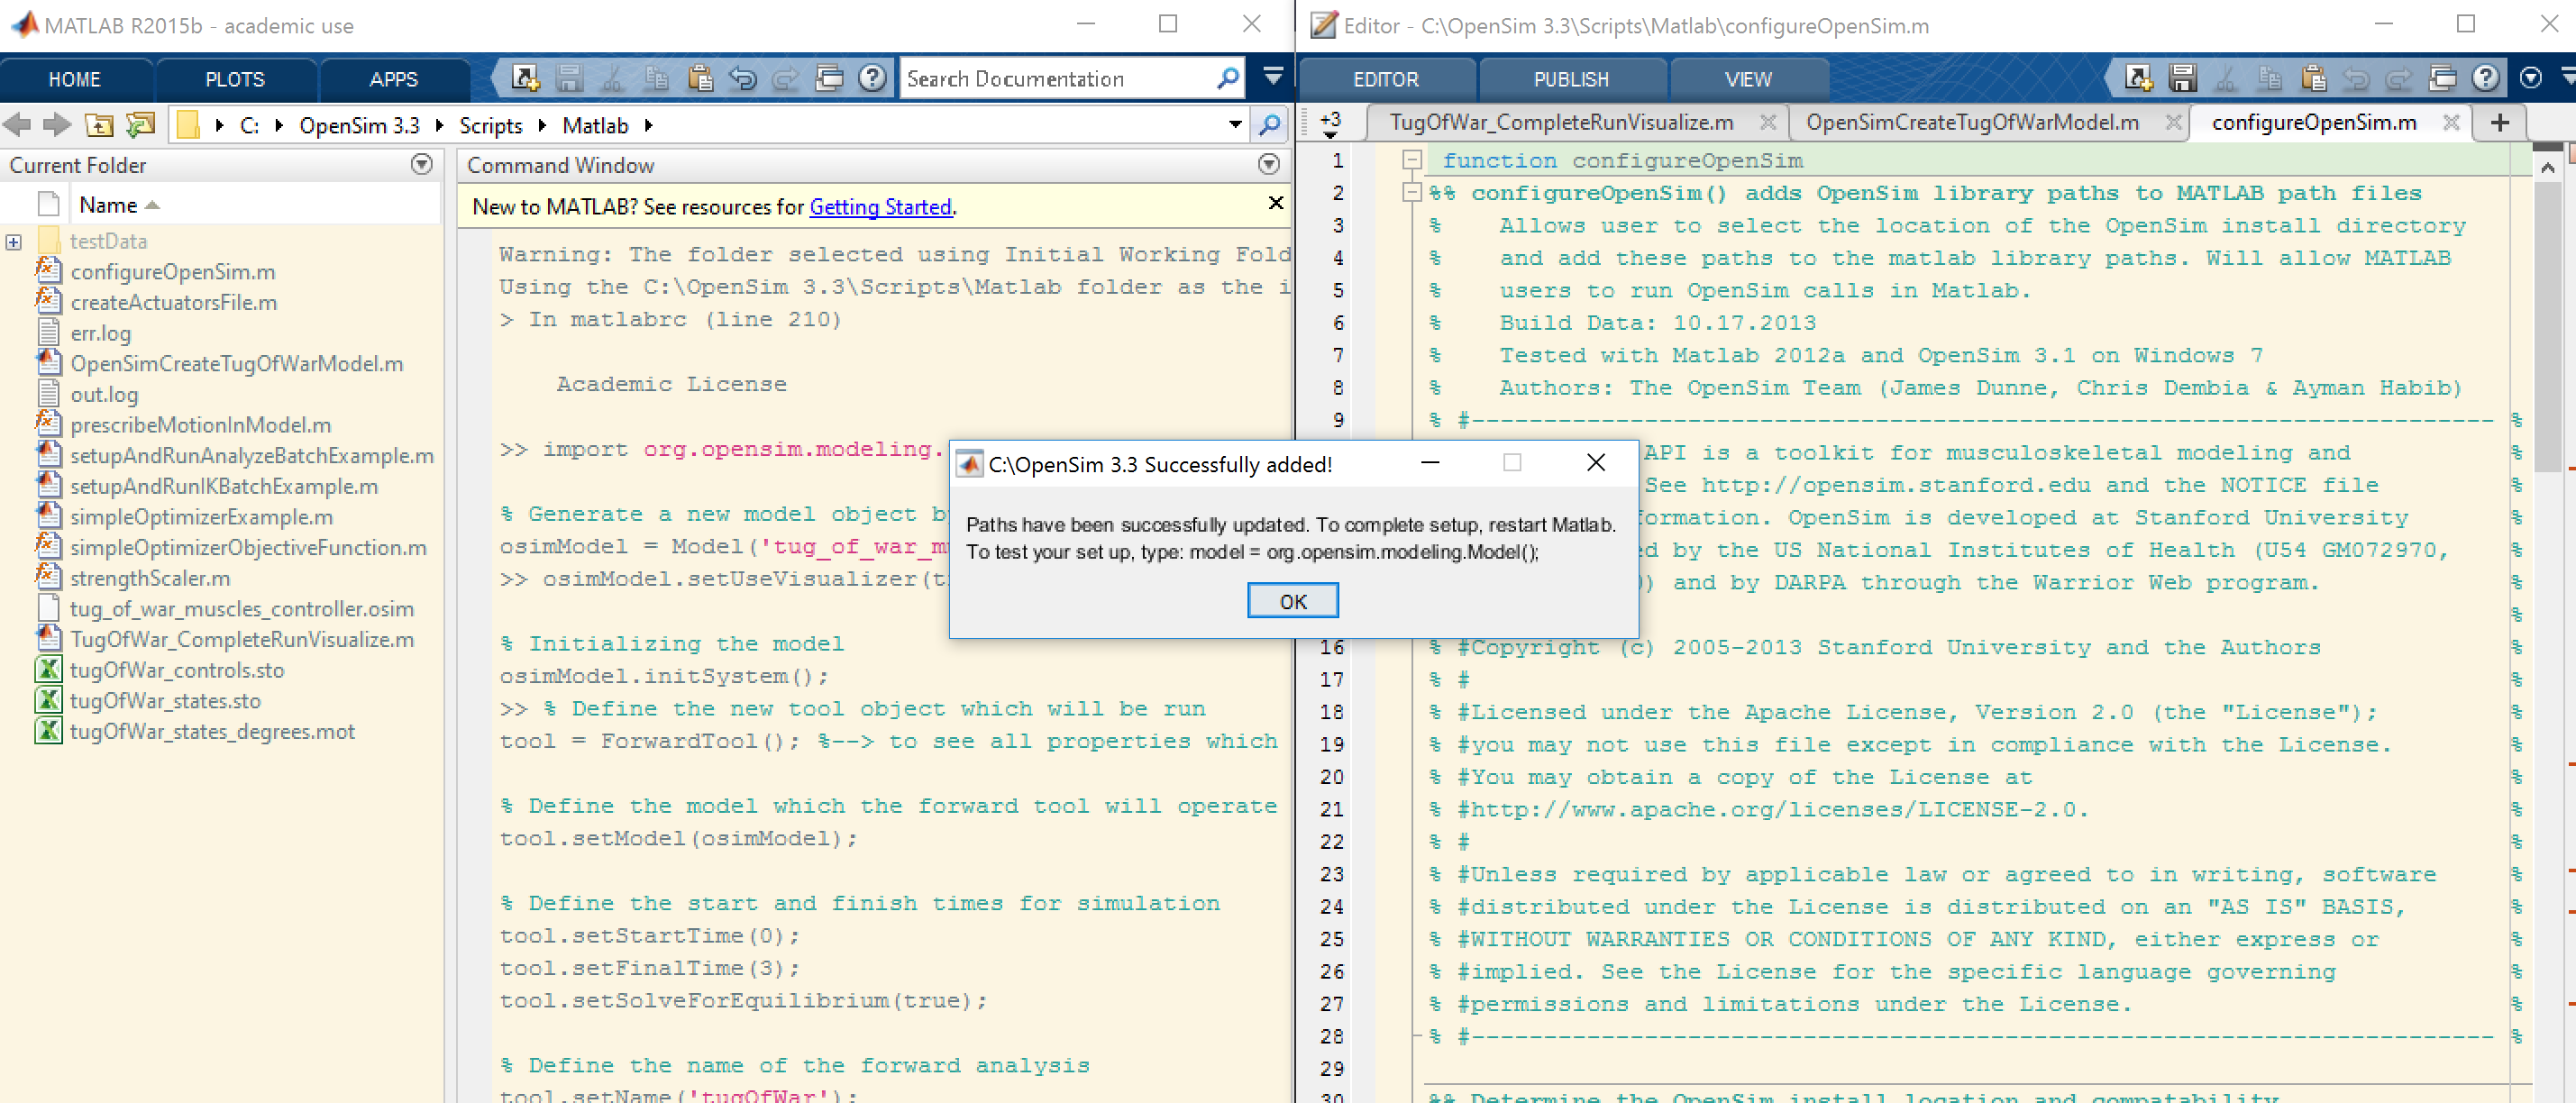
Task: Close OpenSimCreateTugOfWarModel.m editor tab
Action: 2173,122
